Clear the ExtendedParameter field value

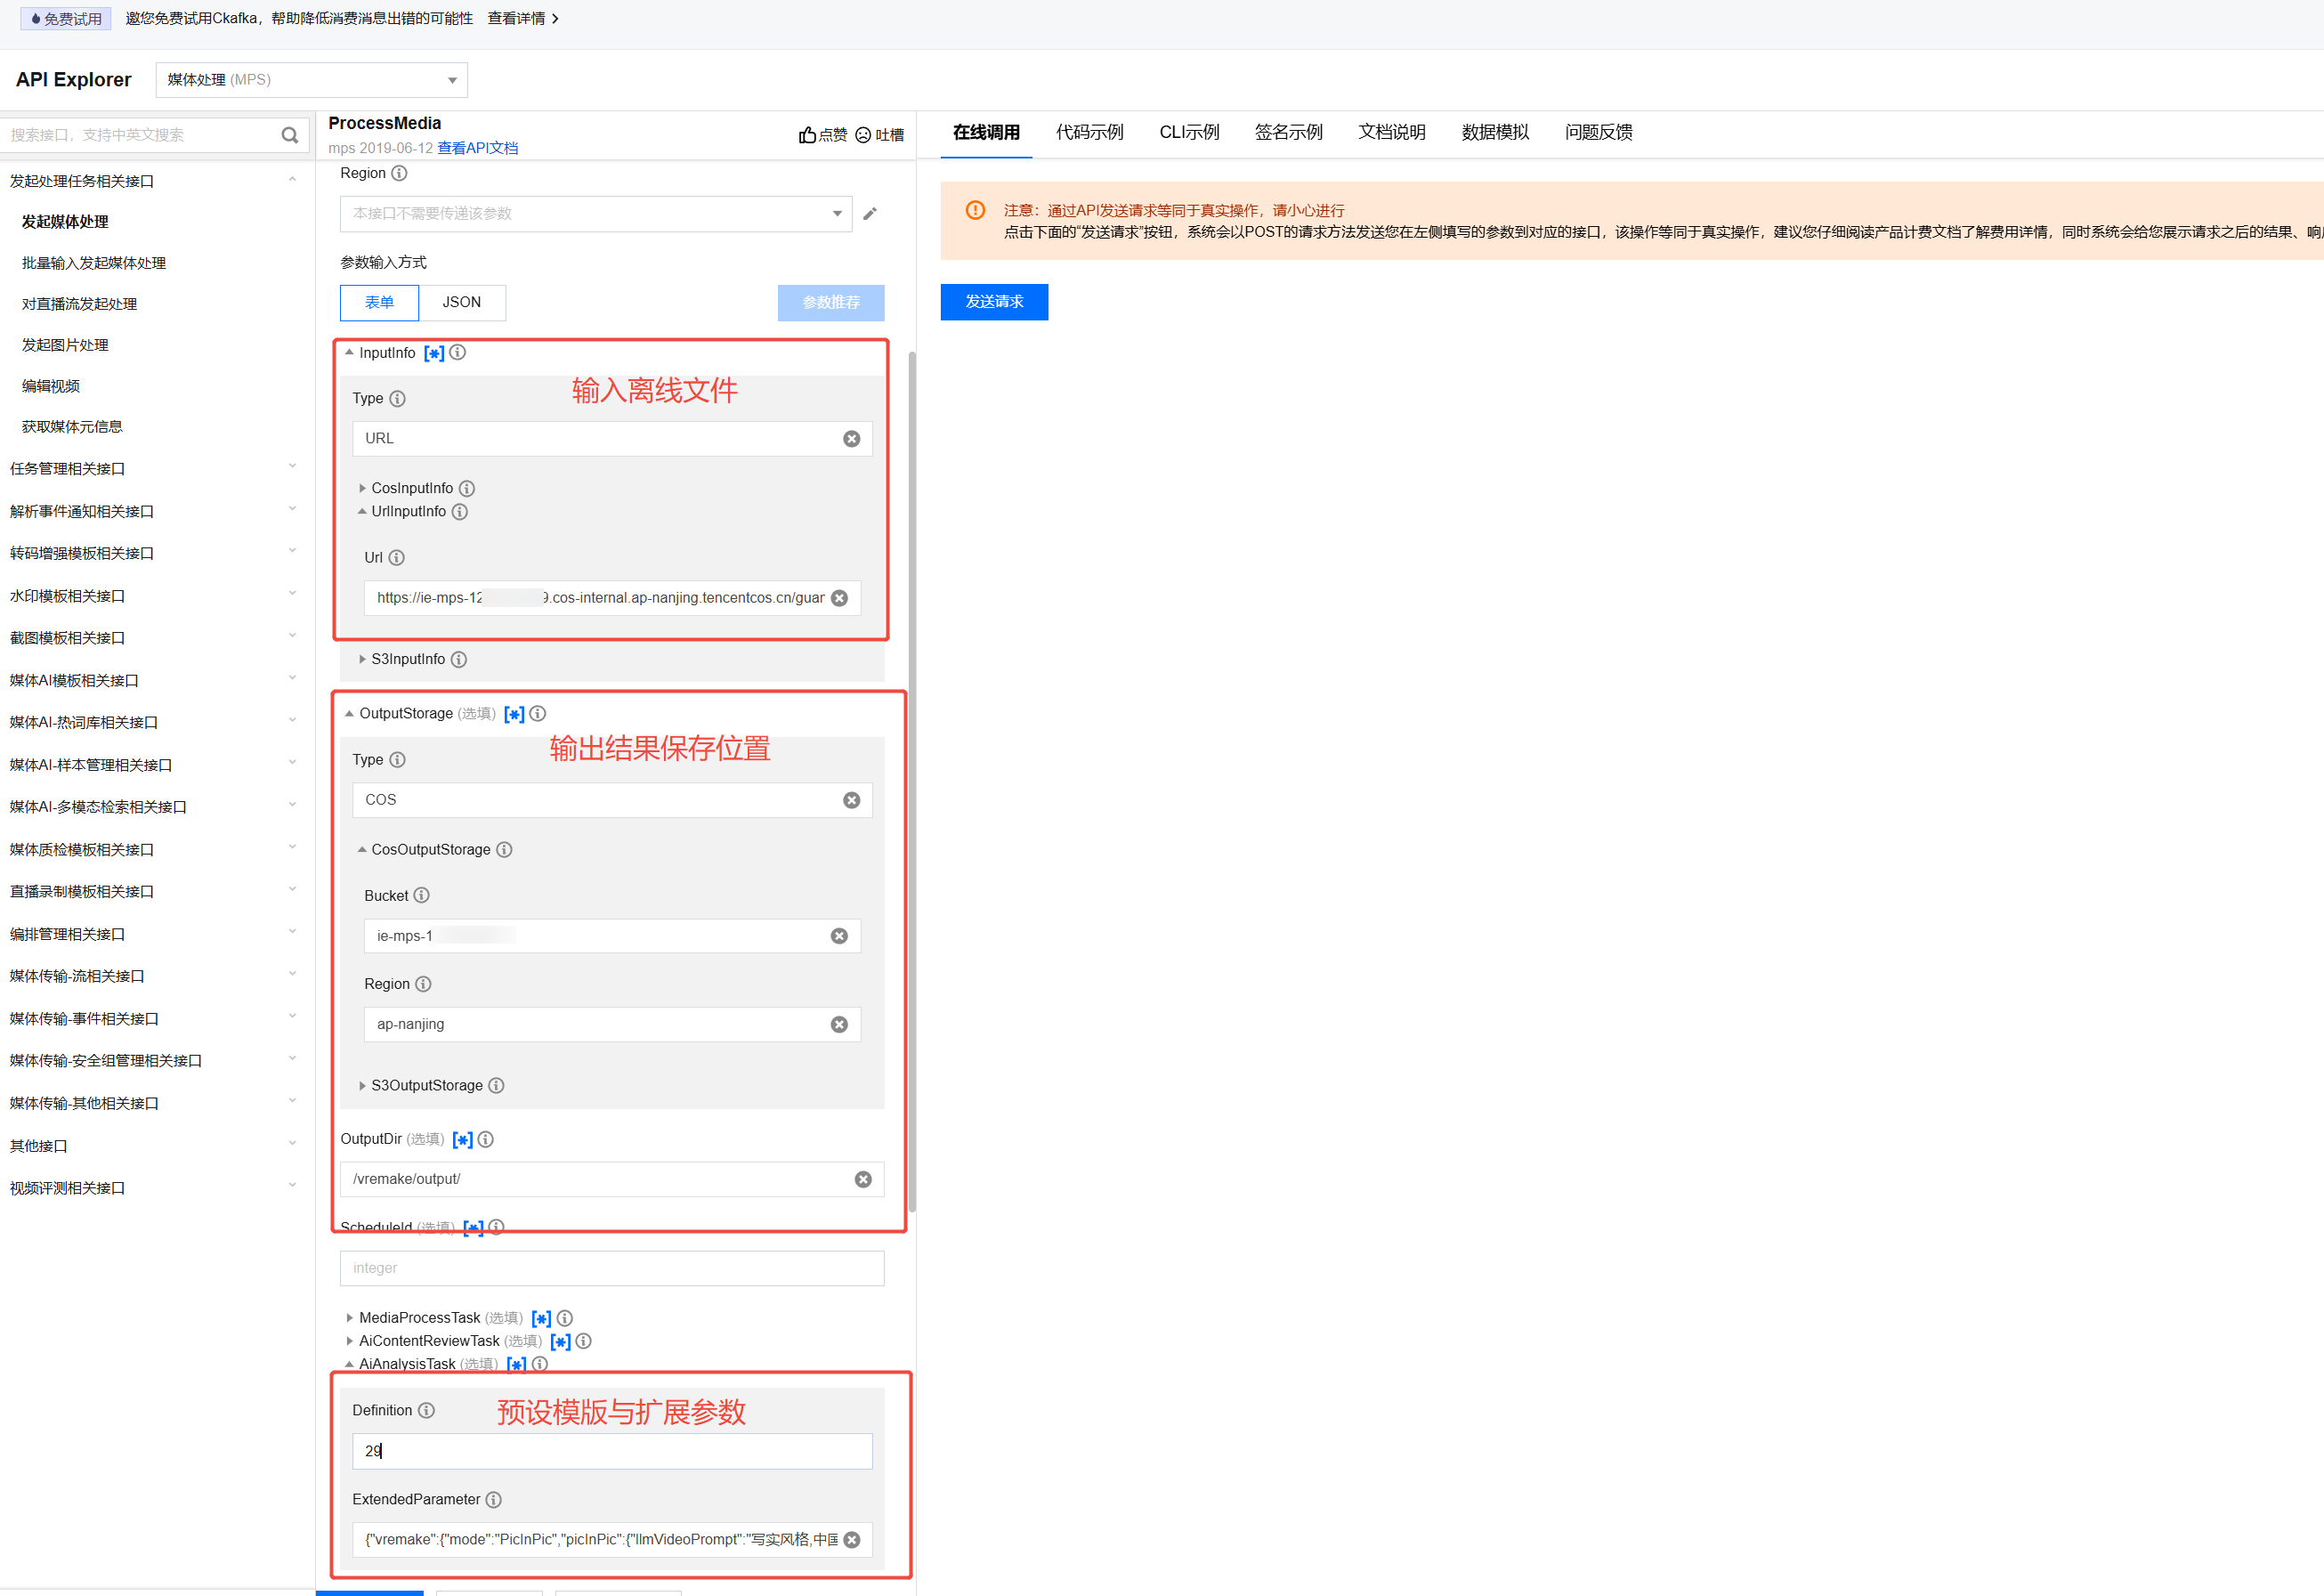[852, 1540]
